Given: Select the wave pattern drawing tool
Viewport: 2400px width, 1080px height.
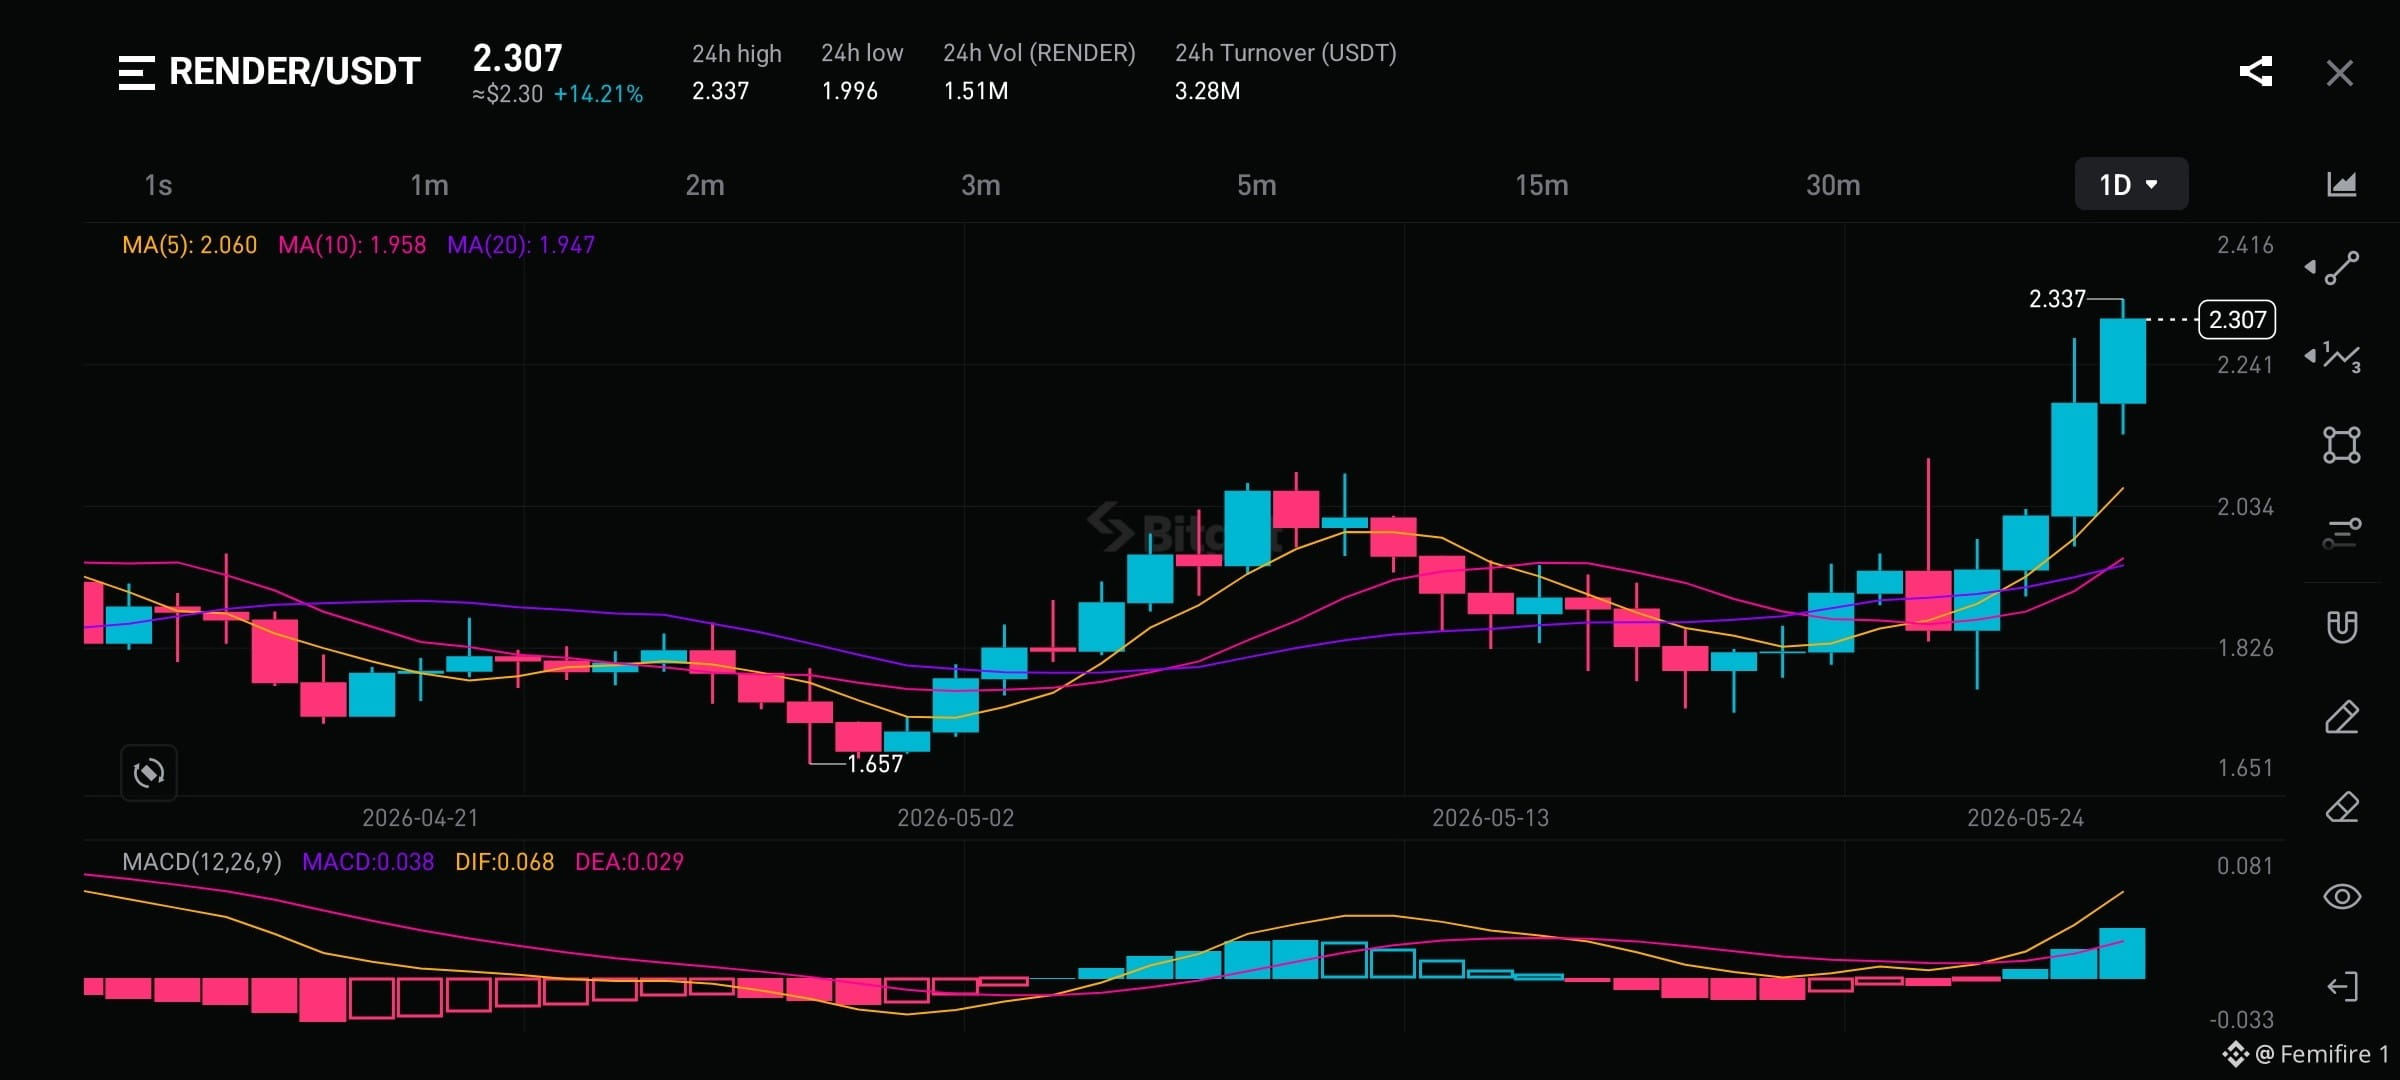Looking at the screenshot, I should (2343, 357).
